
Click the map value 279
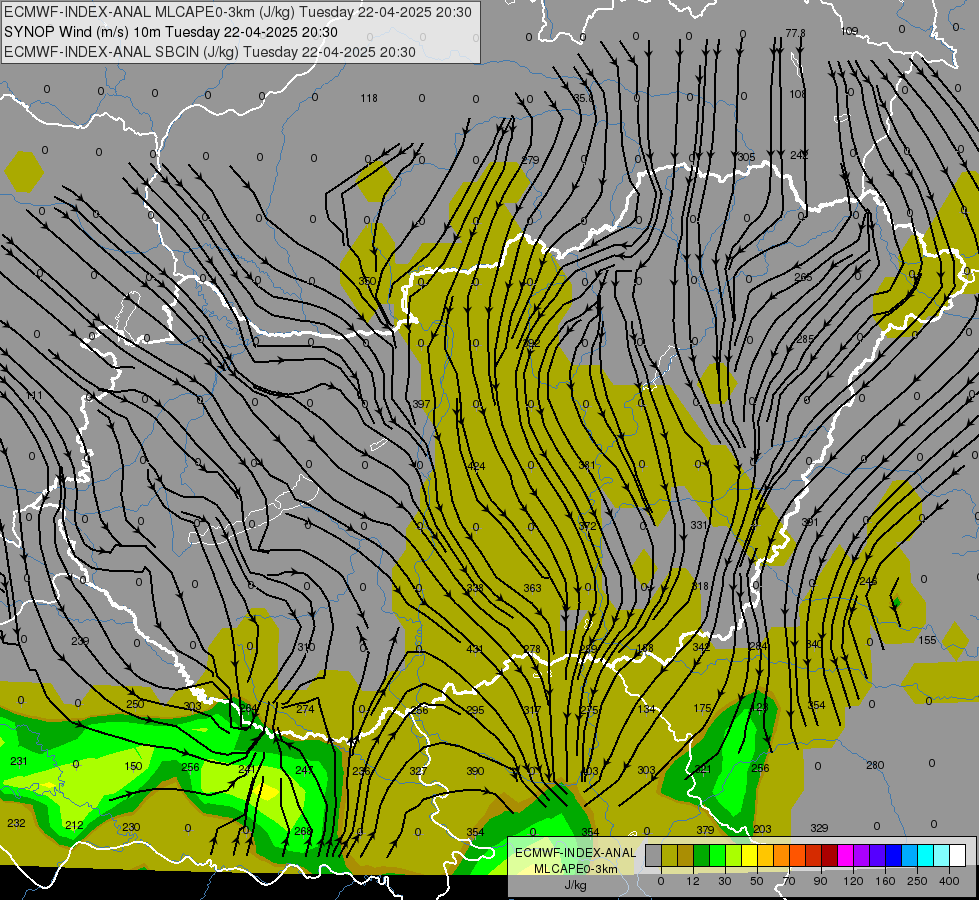click(530, 160)
